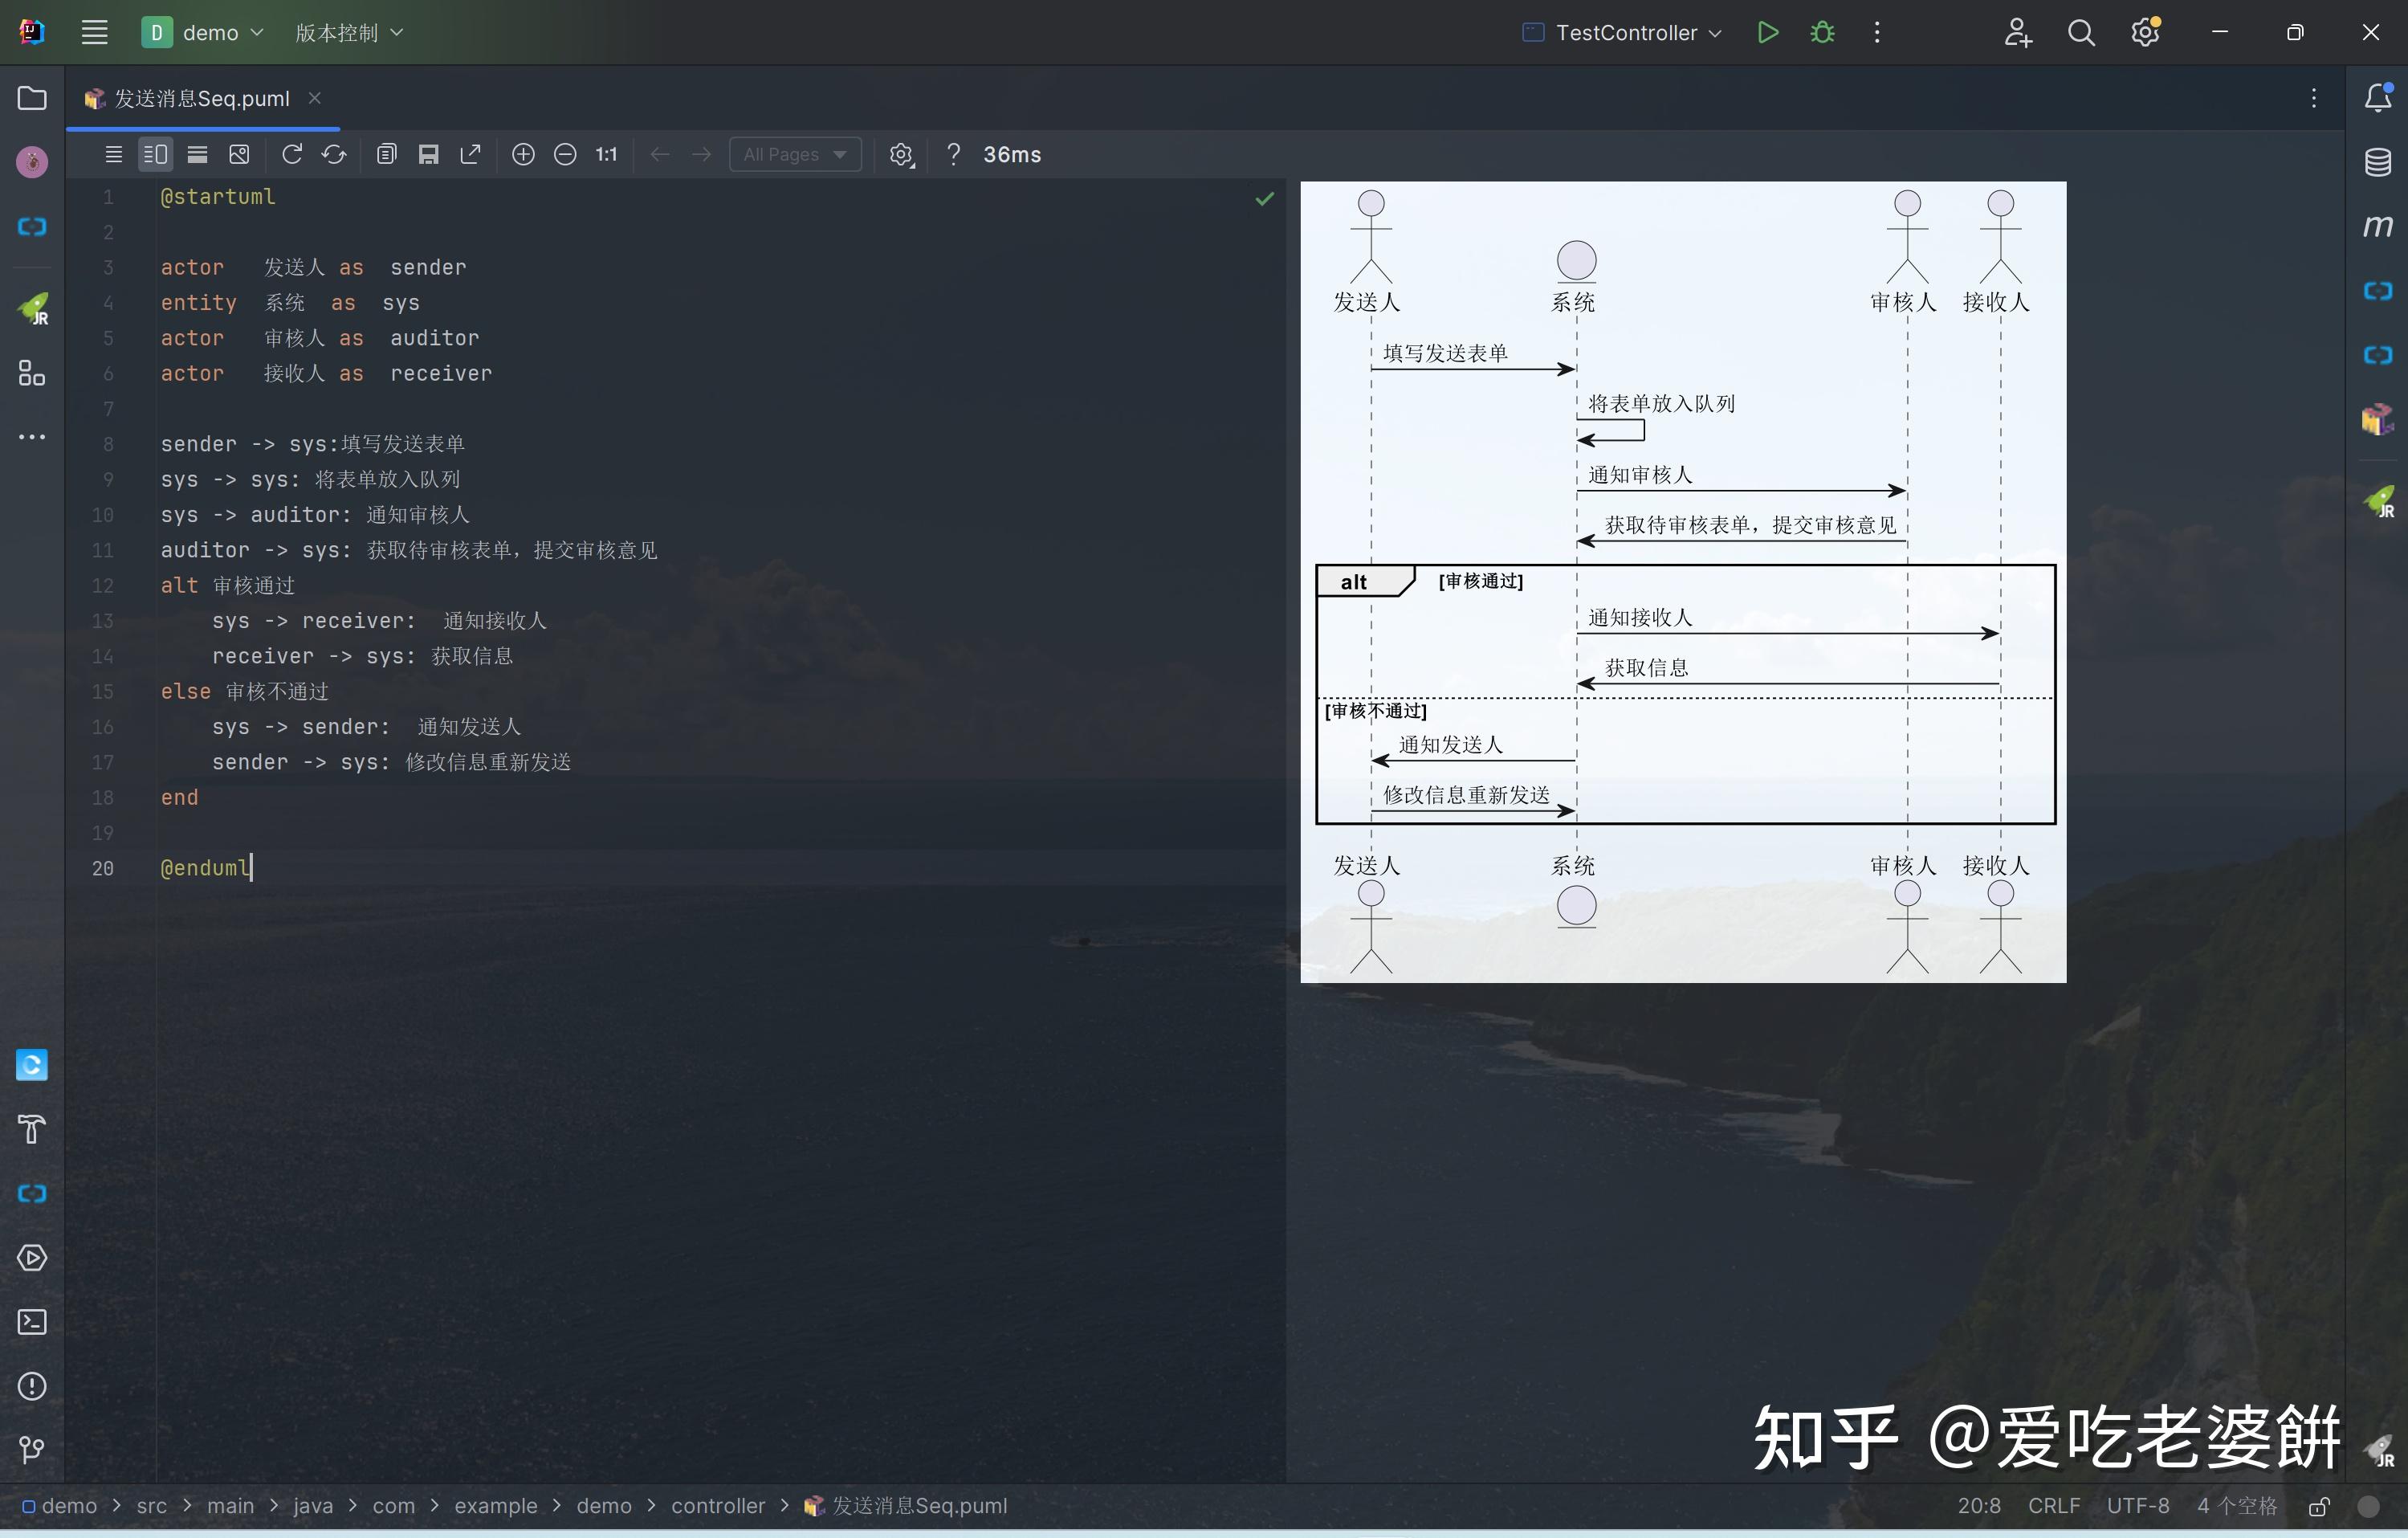Open the main hamburger menu
The height and width of the screenshot is (1538, 2408).
click(94, 31)
